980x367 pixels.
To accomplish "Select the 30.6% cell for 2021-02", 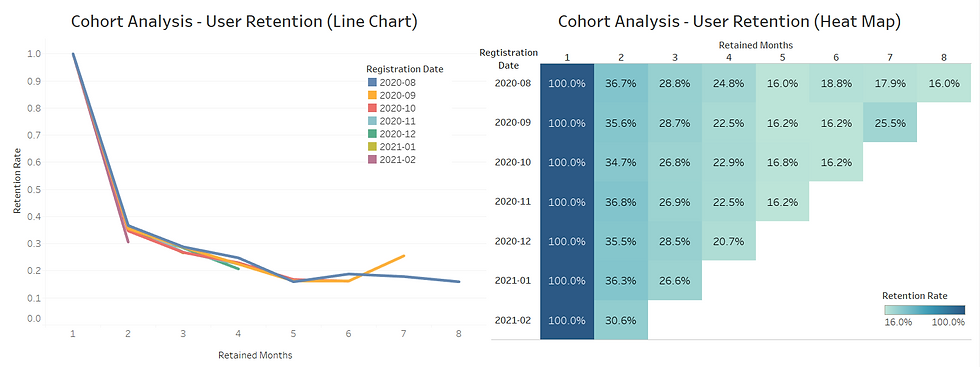I will (621, 320).
